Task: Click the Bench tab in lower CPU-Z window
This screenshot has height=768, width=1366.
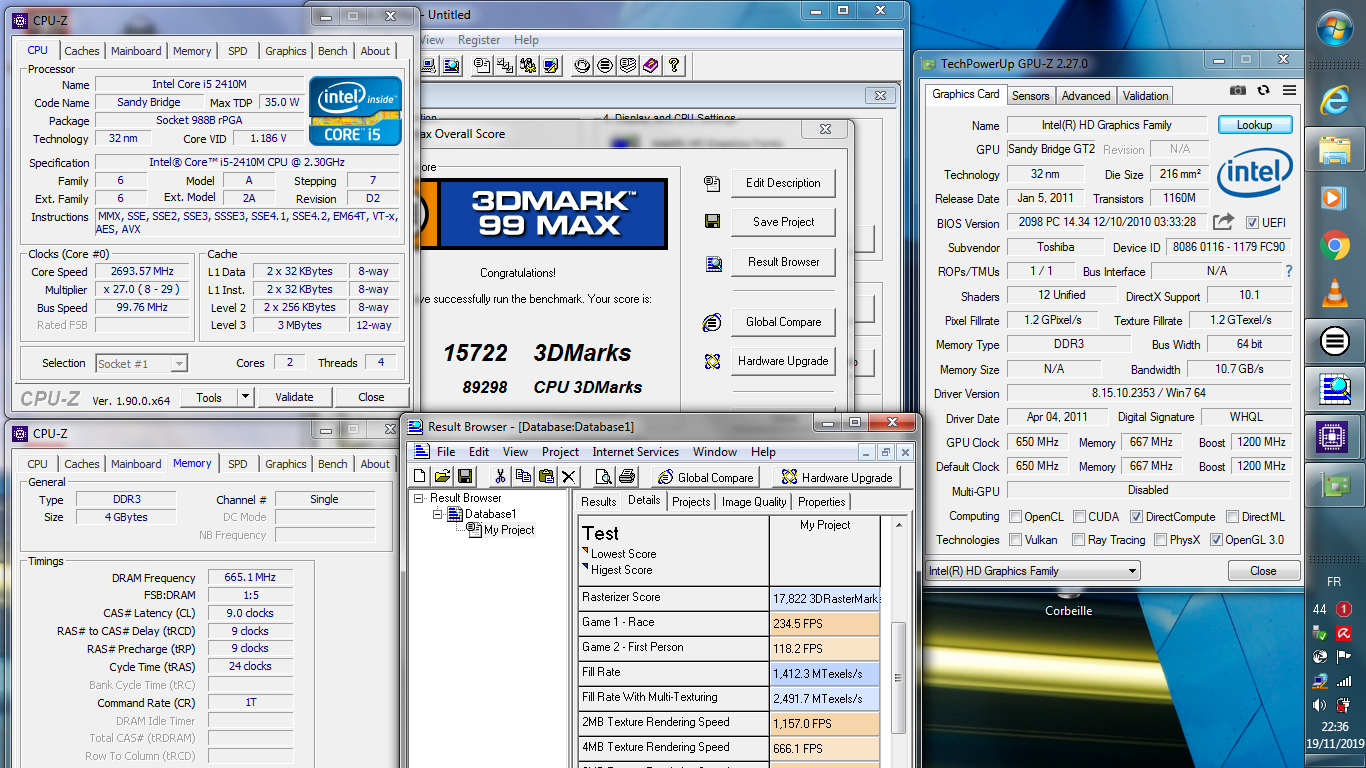Action: 333,464
